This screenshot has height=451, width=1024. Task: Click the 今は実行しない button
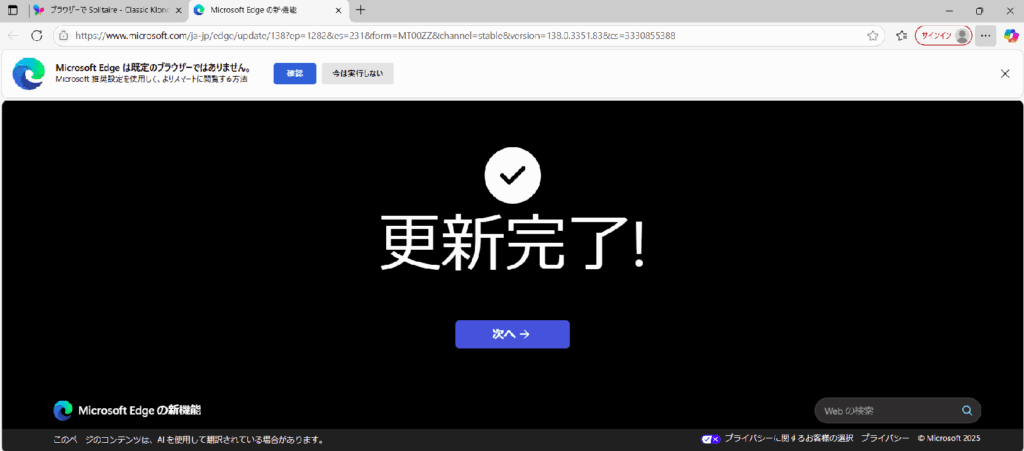(x=357, y=73)
